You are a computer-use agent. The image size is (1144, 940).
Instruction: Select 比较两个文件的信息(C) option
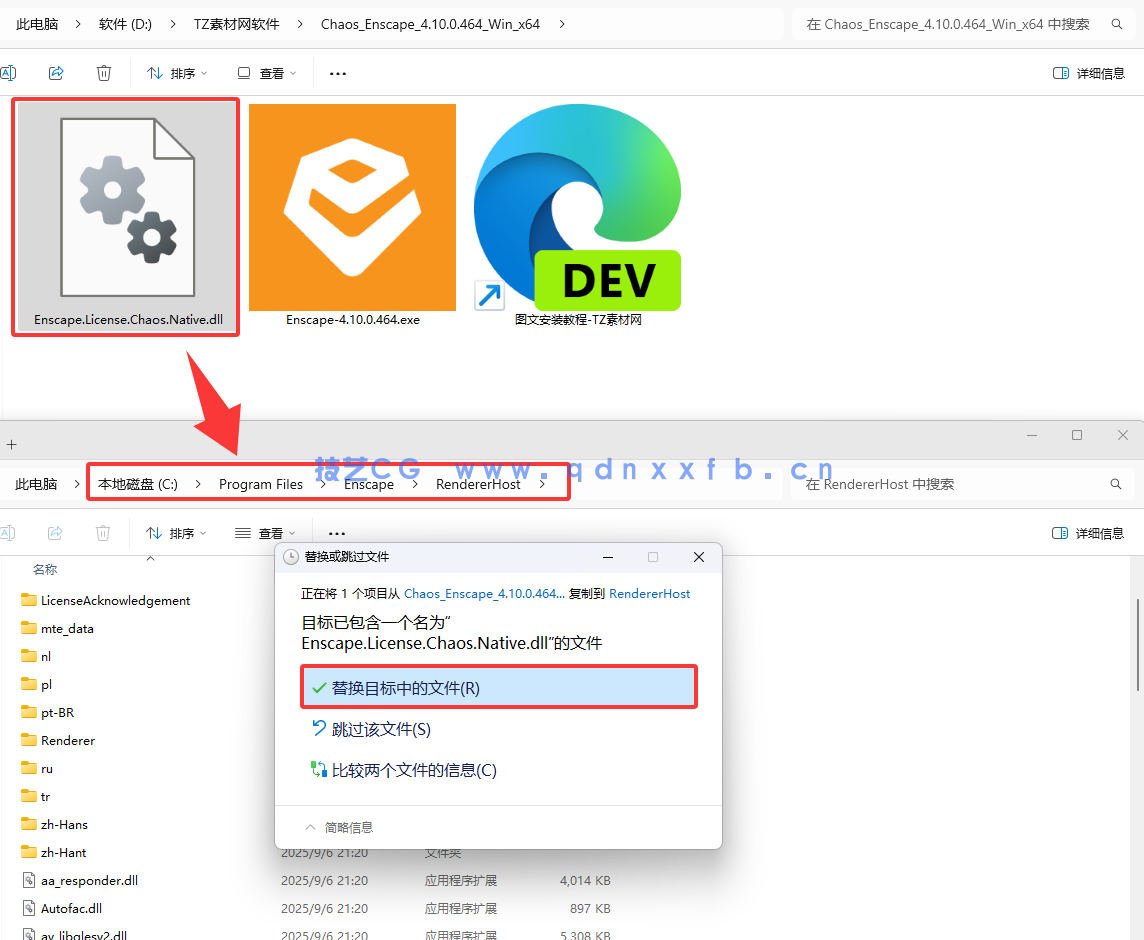[413, 770]
